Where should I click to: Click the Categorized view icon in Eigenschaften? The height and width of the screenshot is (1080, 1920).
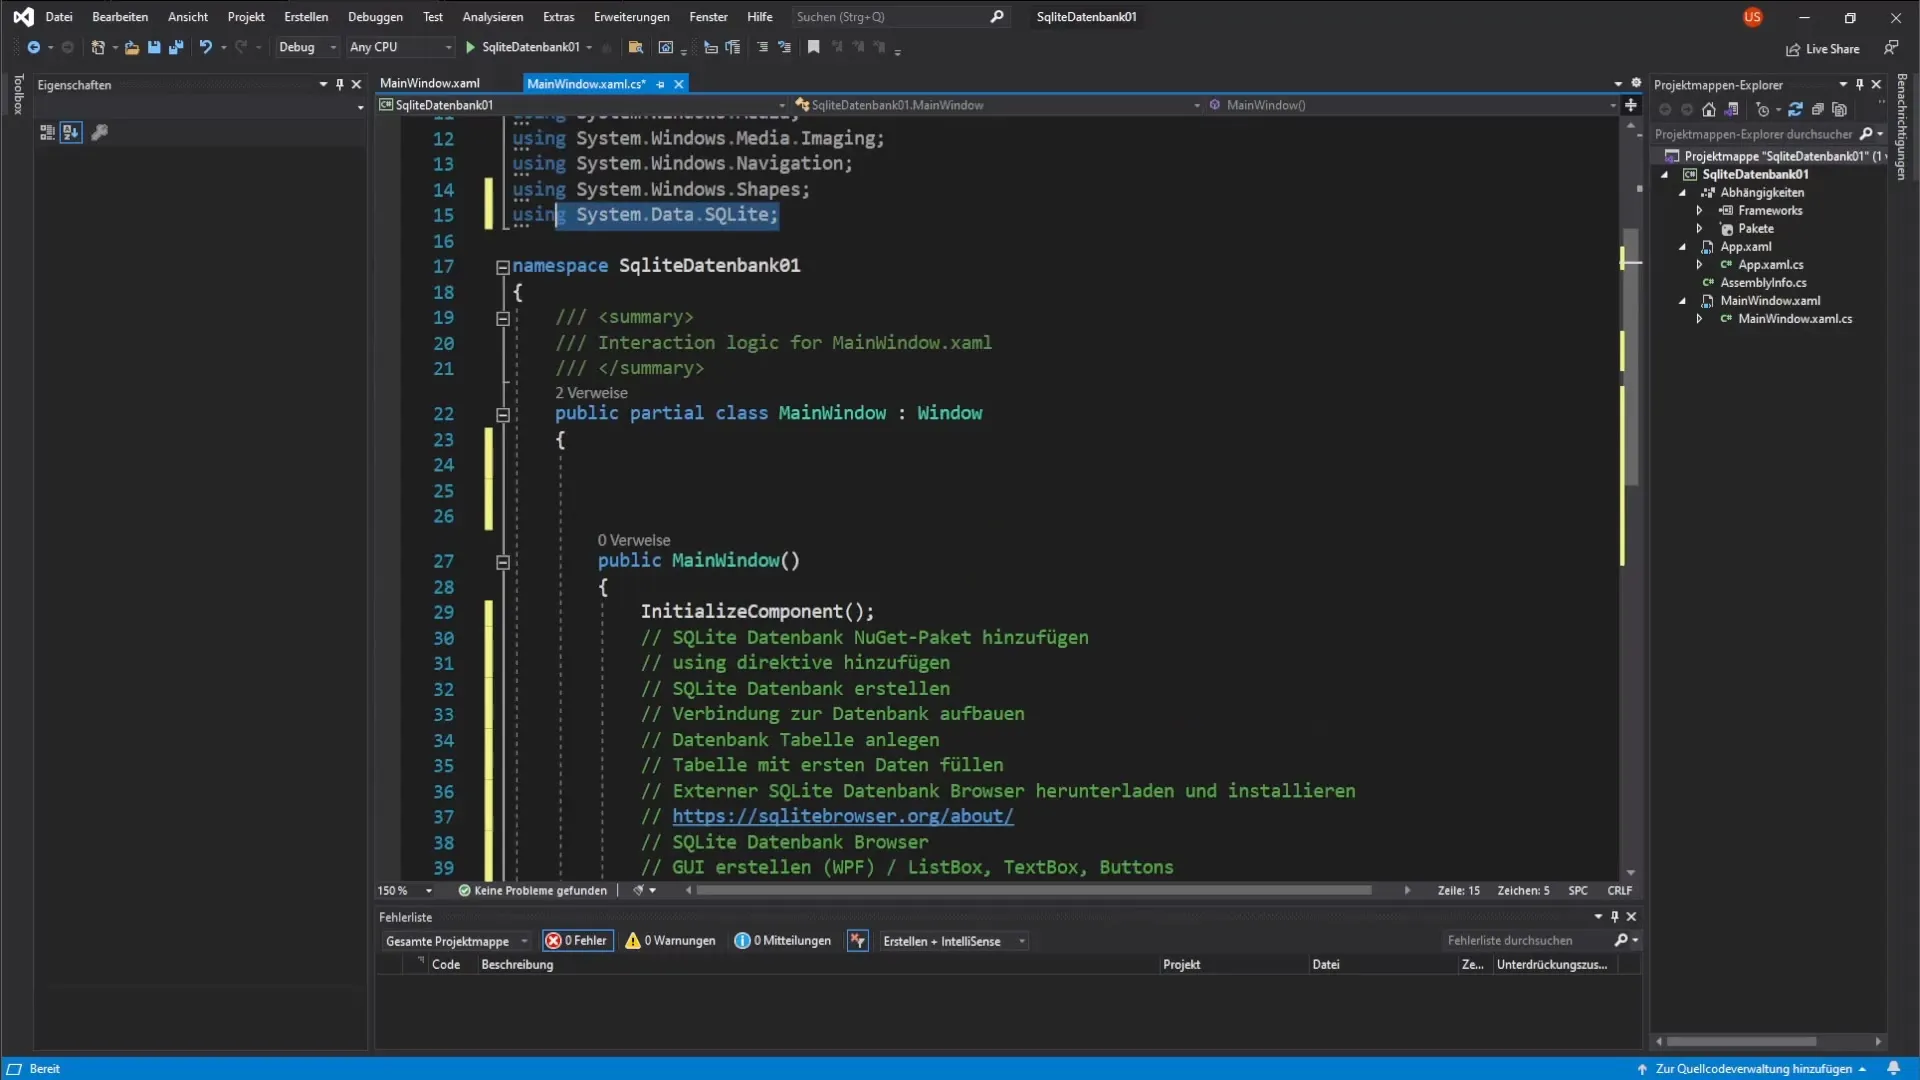pyautogui.click(x=46, y=132)
